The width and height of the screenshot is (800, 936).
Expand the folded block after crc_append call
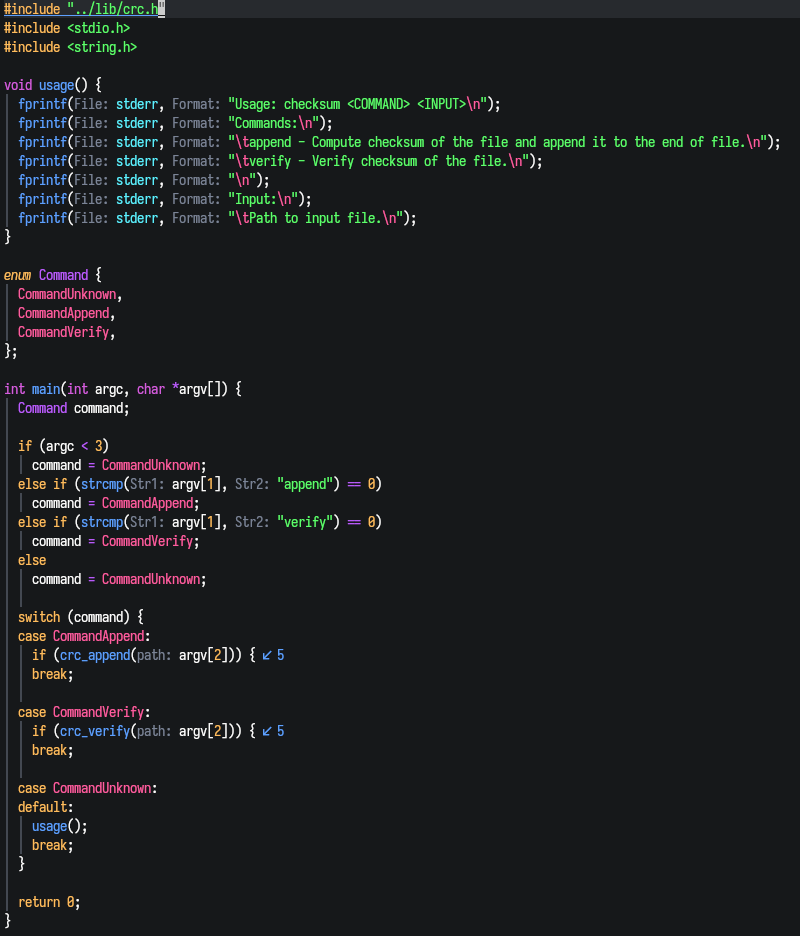(273, 655)
